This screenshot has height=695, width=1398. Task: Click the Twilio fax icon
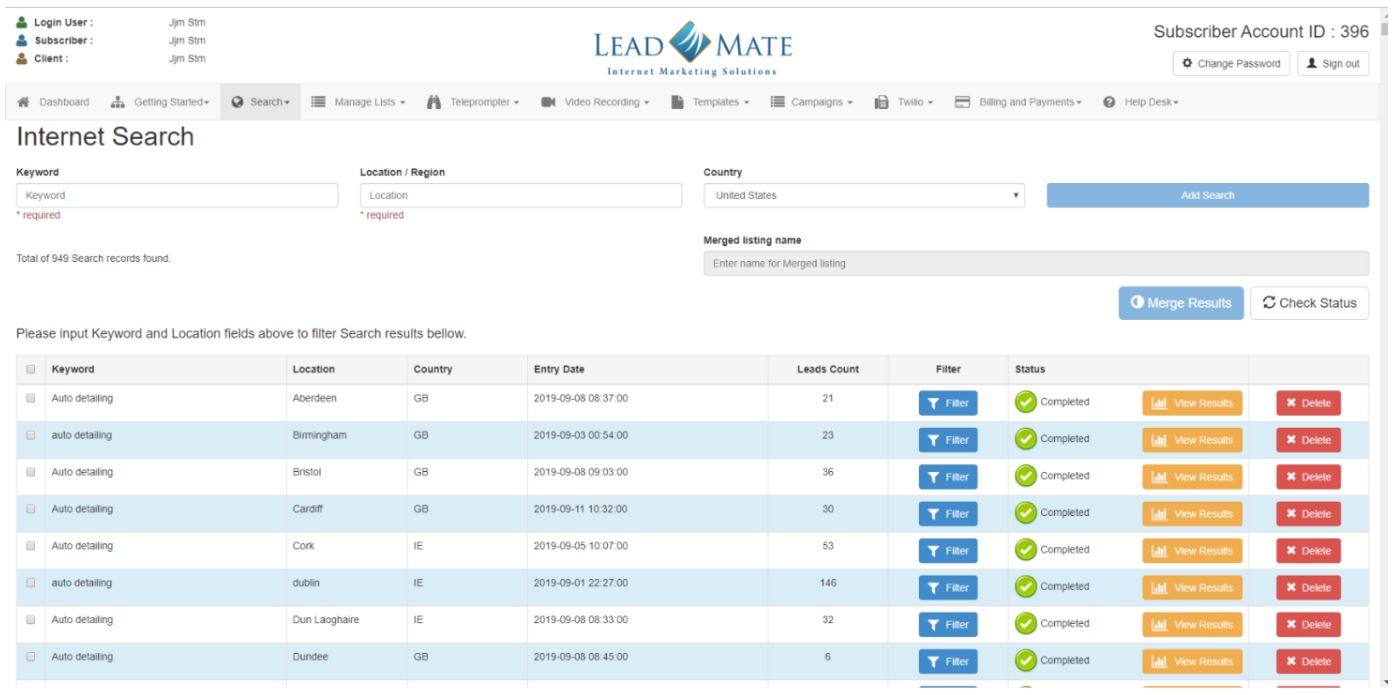coord(881,102)
